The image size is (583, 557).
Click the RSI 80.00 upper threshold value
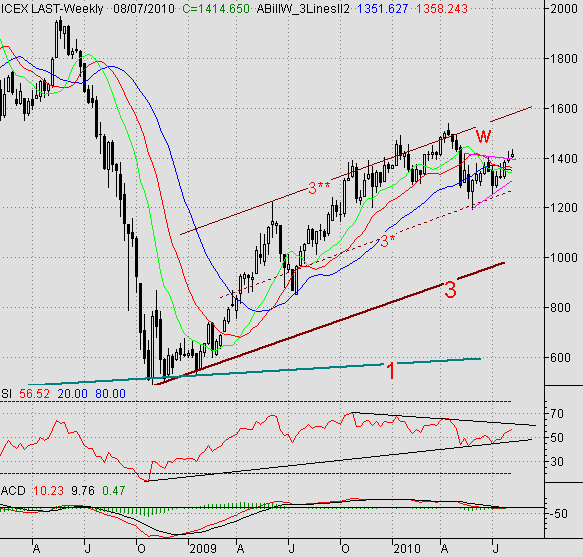tap(110, 394)
